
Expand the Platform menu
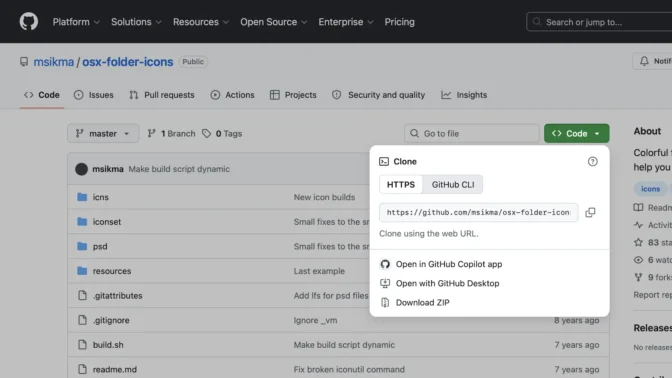click(76, 22)
